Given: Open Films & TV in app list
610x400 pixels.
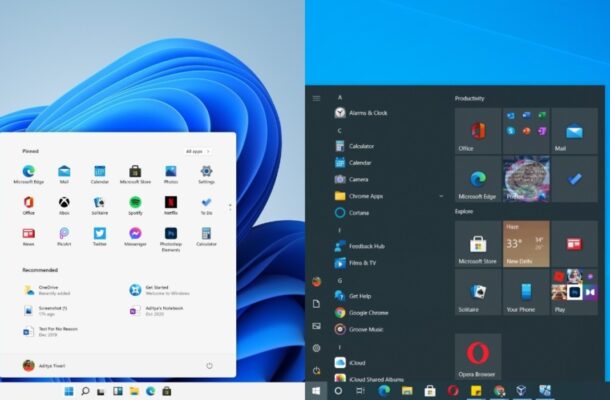Looking at the screenshot, I should point(355,263).
